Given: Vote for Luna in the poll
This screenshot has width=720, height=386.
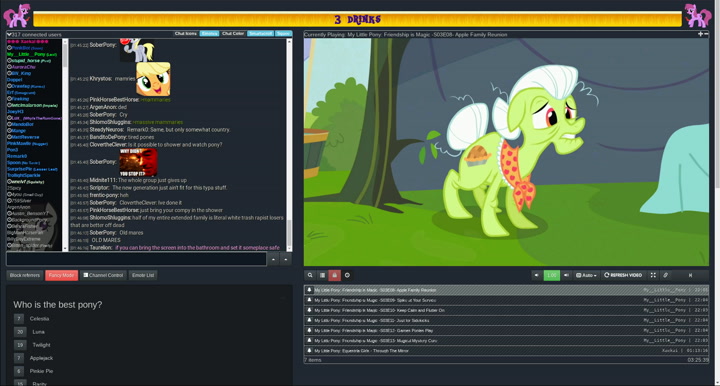Looking at the screenshot, I should coord(20,331).
